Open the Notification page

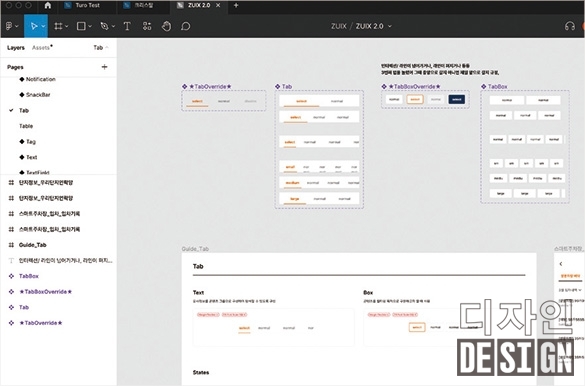pos(41,79)
